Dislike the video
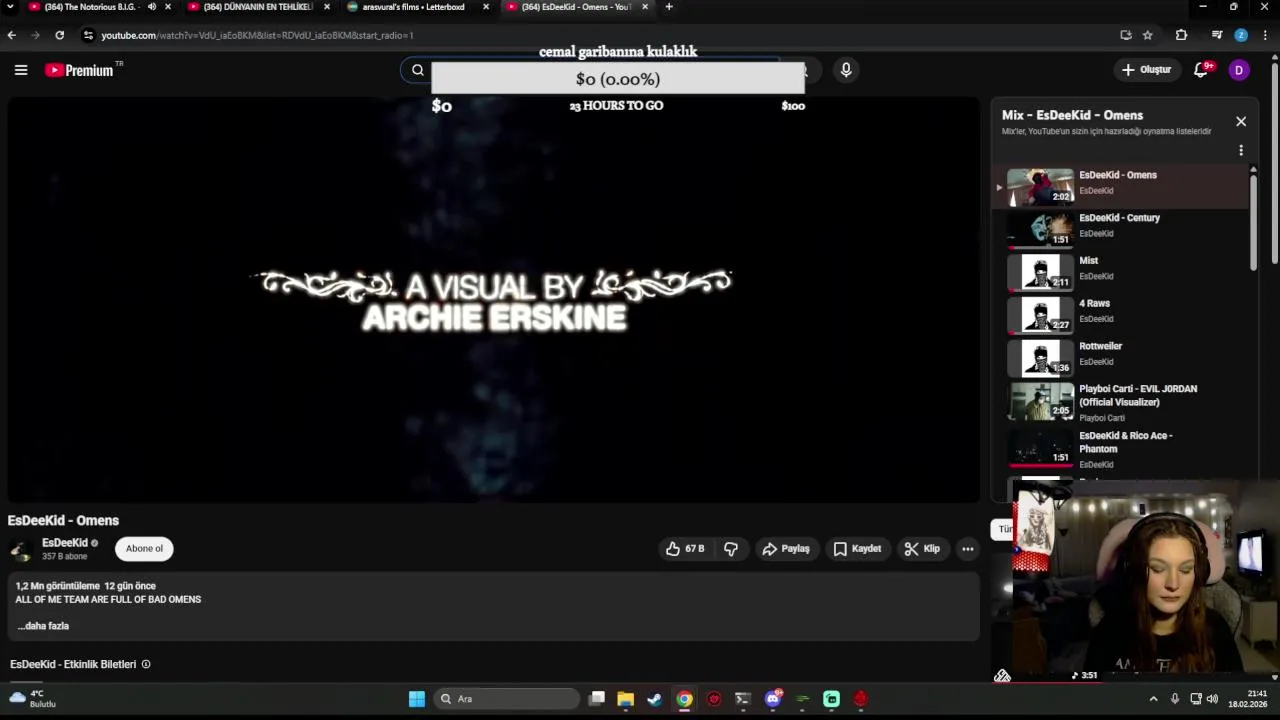Viewport: 1280px width, 720px height. [x=731, y=549]
